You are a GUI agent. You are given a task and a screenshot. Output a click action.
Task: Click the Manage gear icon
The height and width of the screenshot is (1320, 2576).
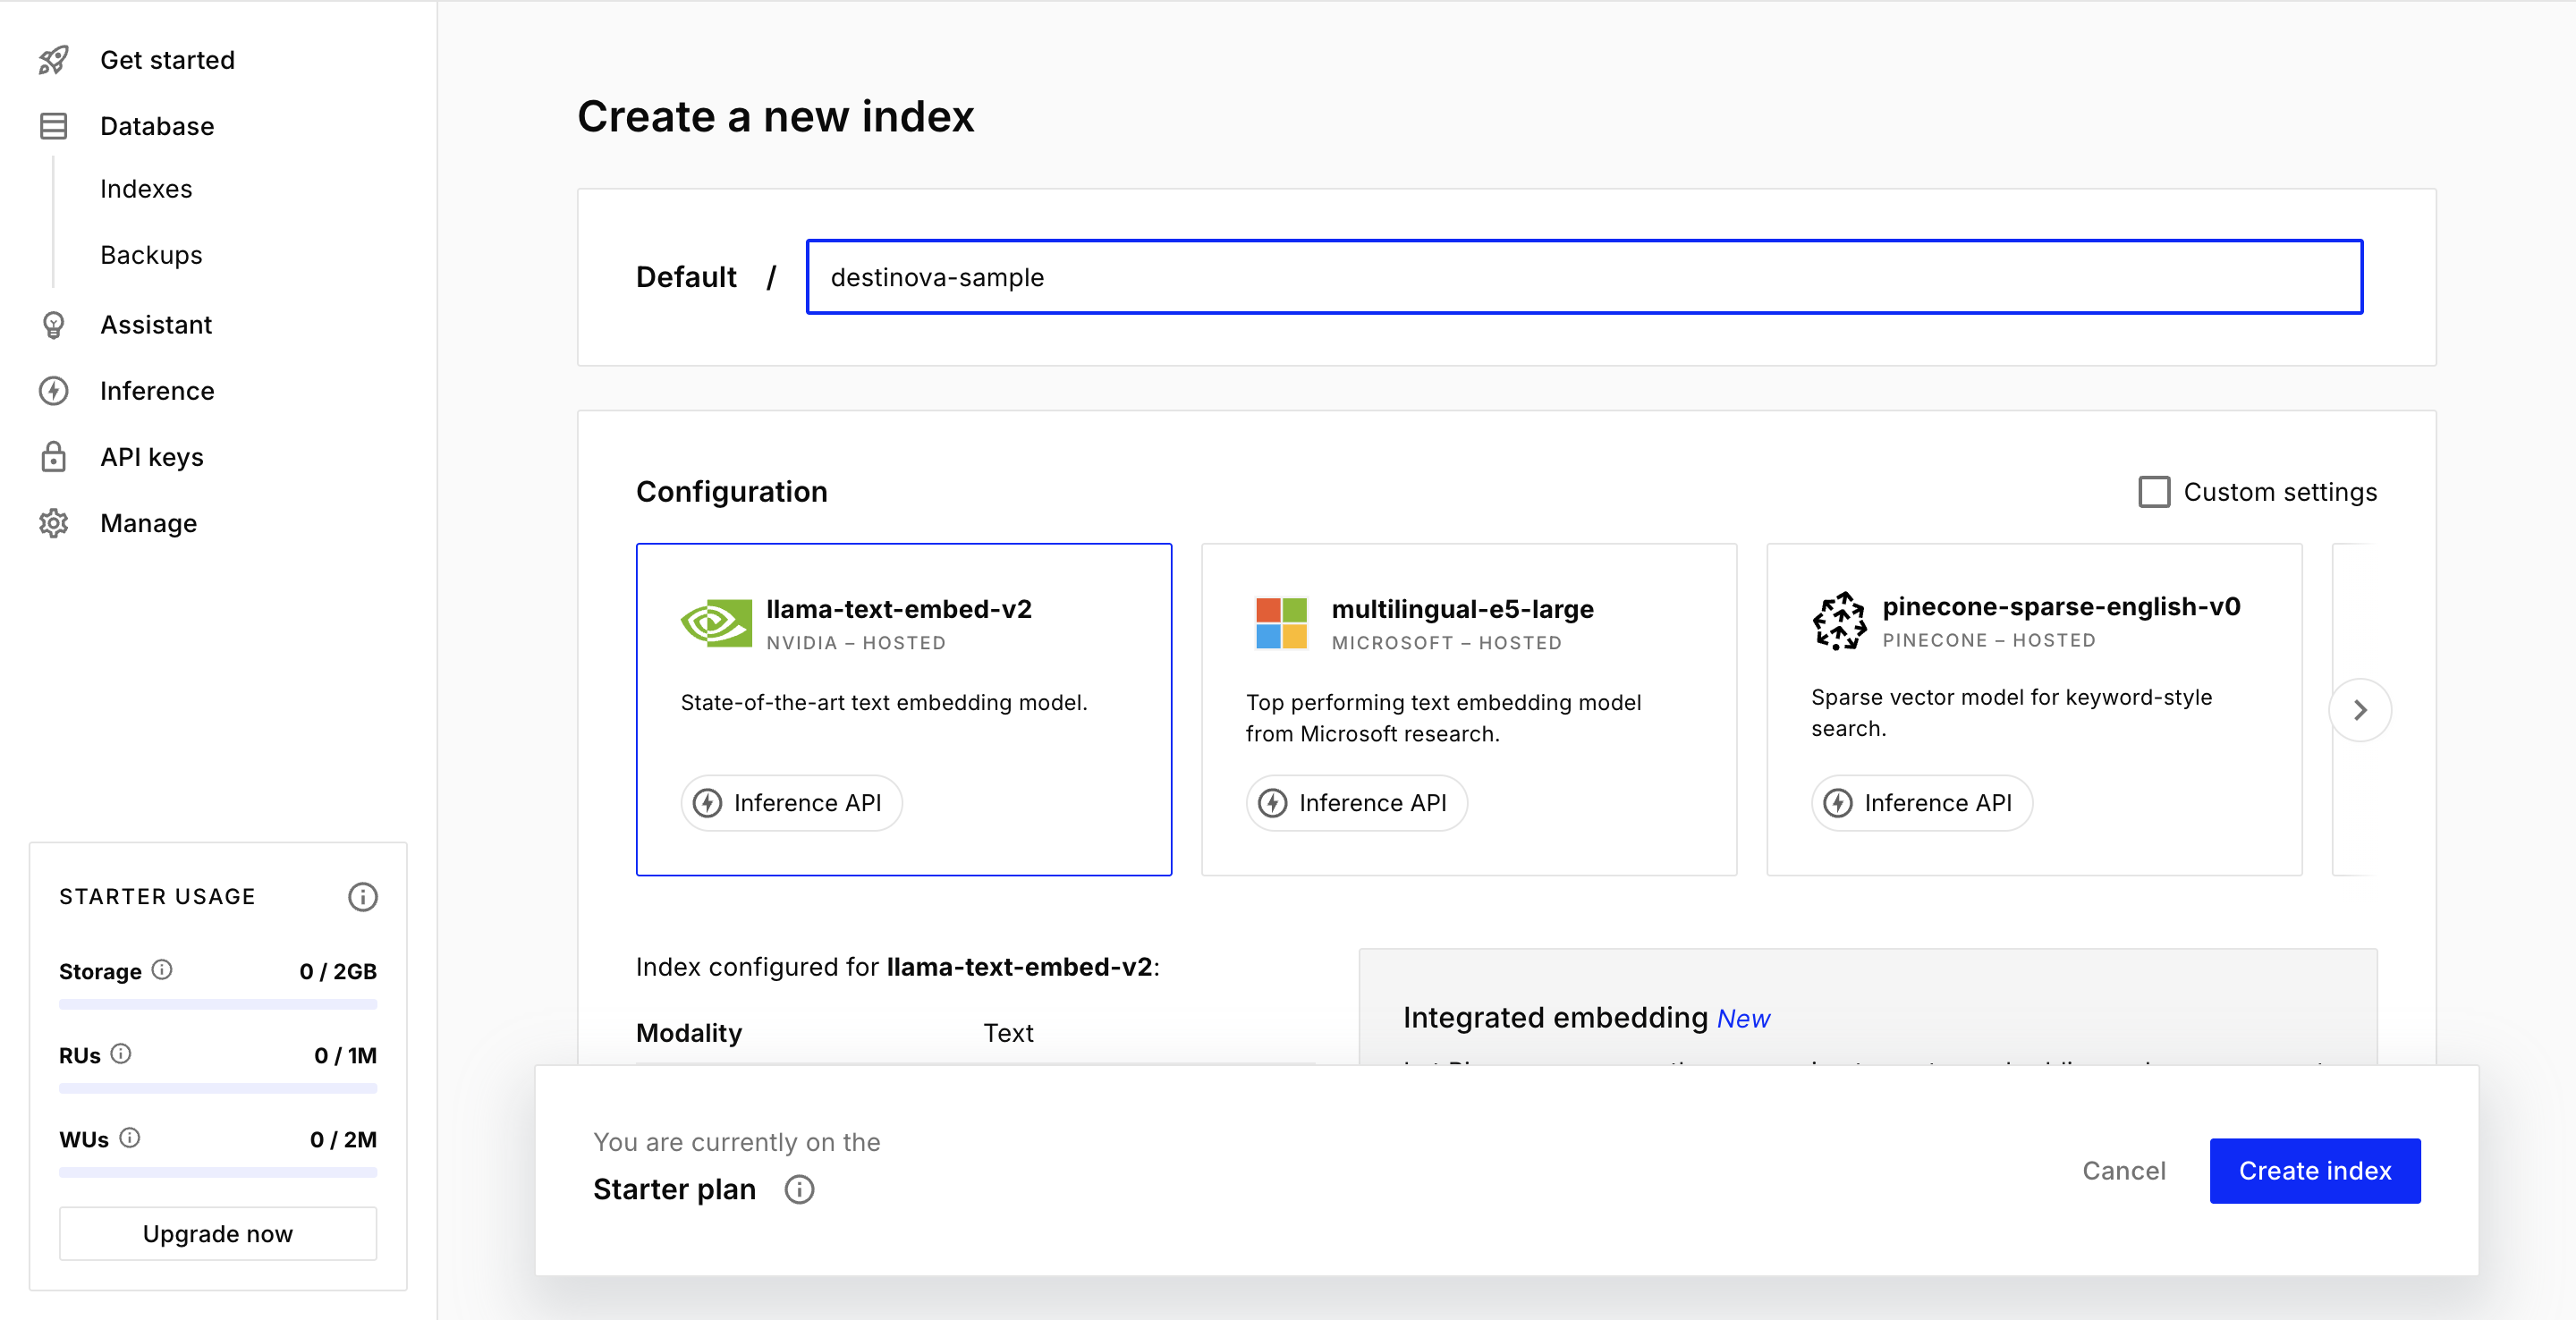[x=54, y=523]
